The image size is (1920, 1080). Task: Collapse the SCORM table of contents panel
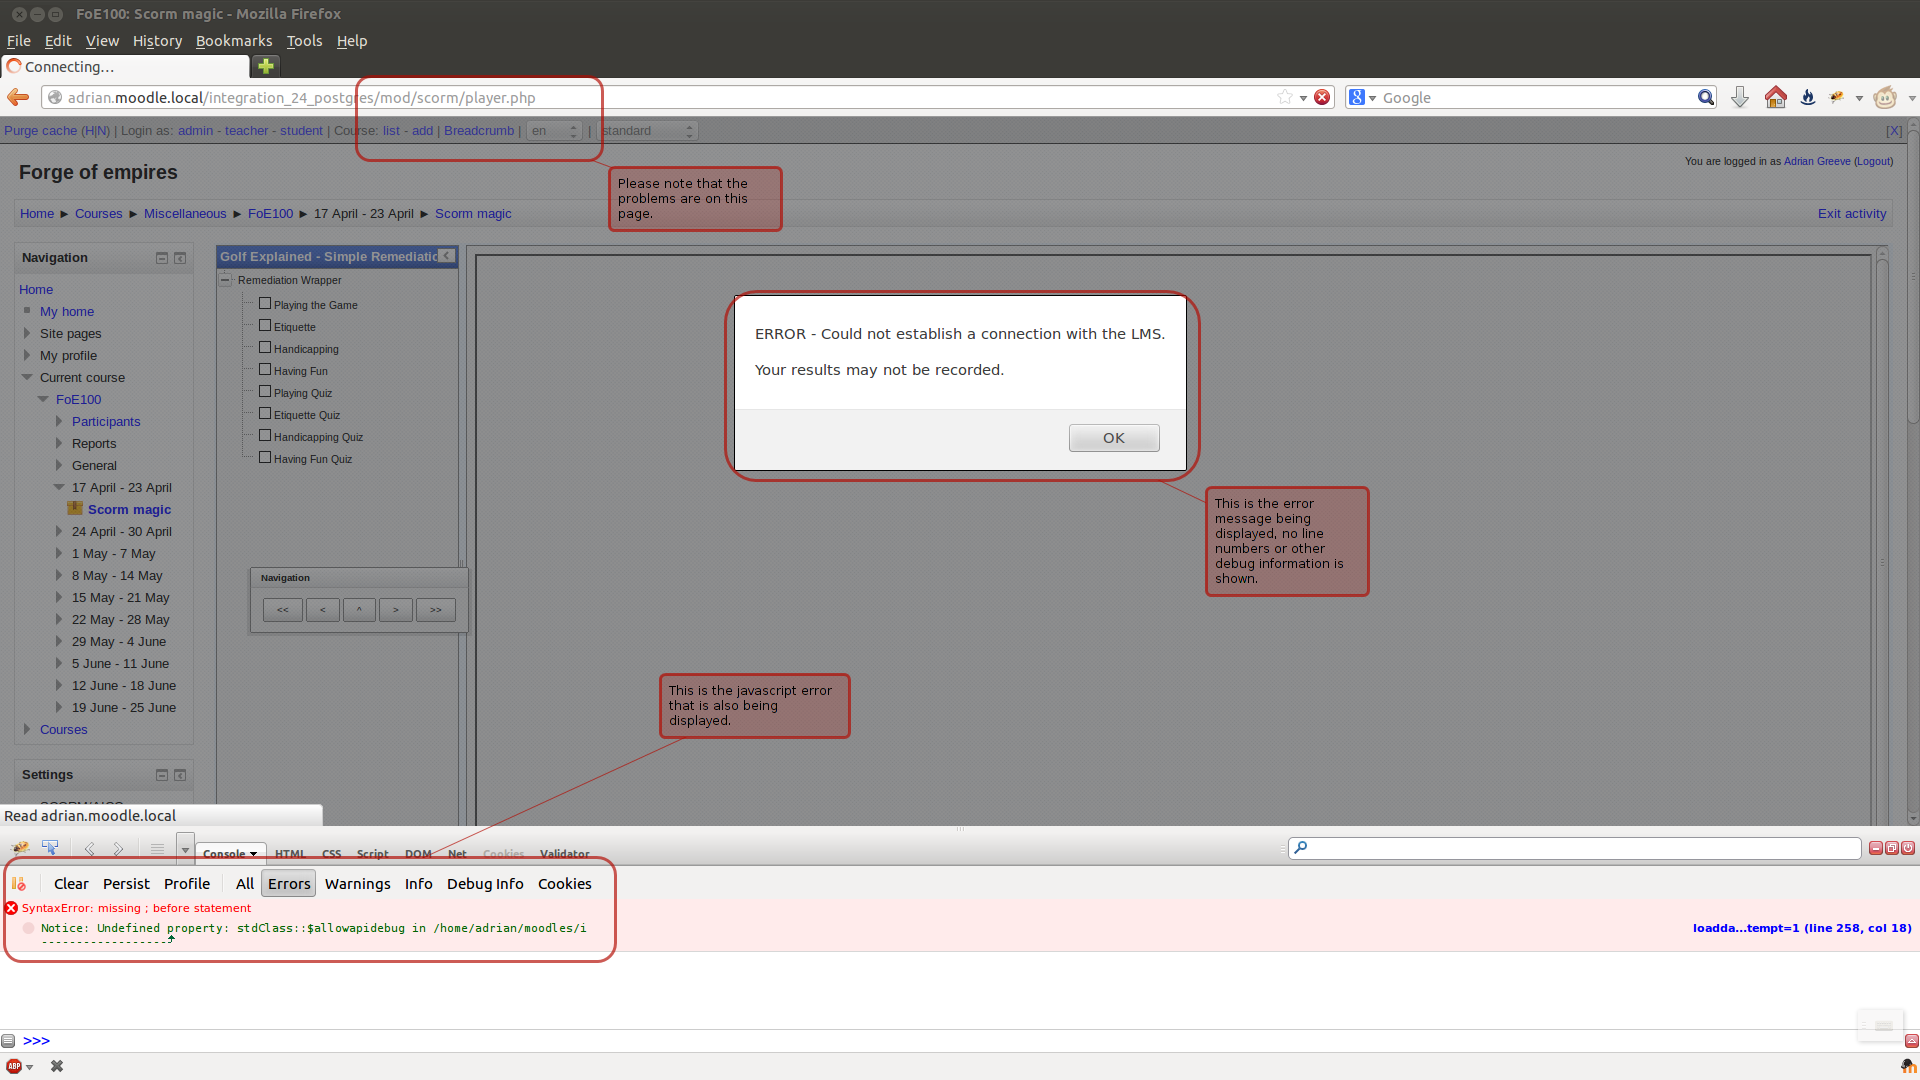click(x=446, y=256)
